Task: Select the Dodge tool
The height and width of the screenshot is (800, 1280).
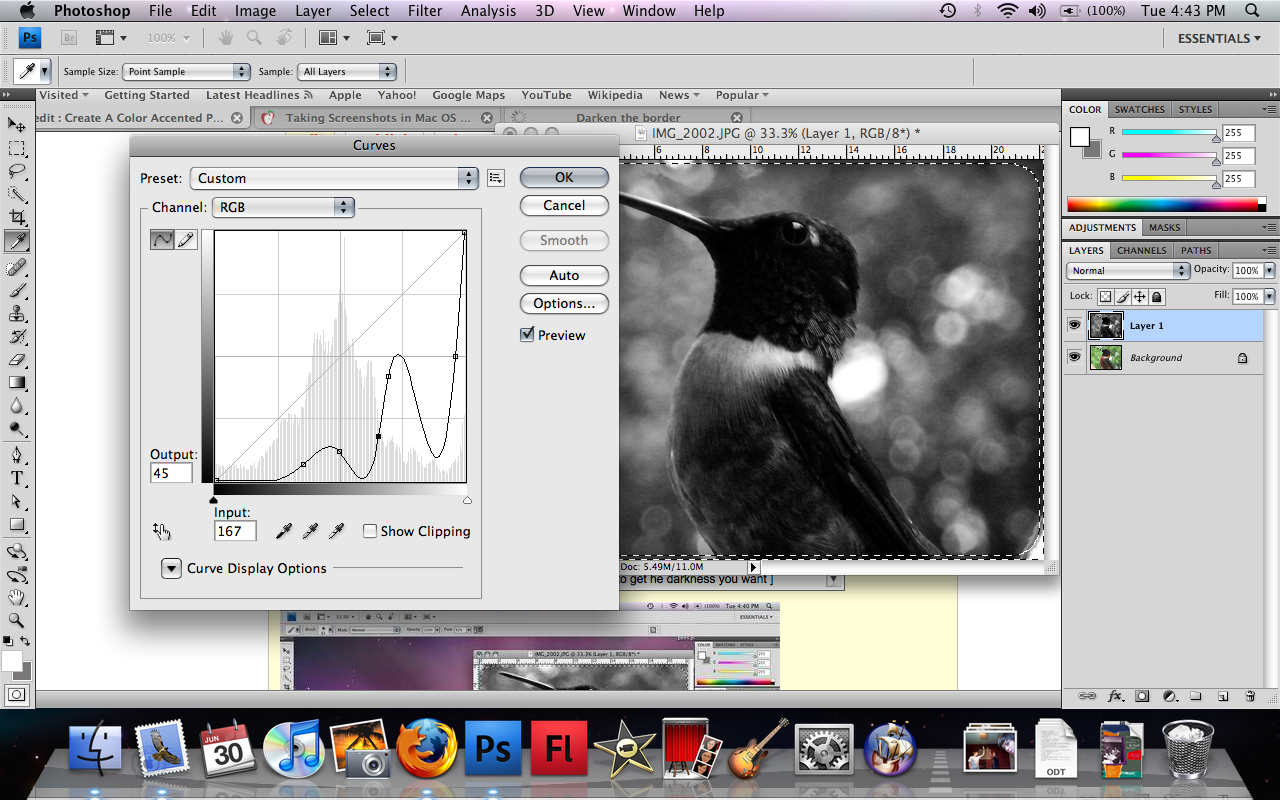Action: pos(17,429)
